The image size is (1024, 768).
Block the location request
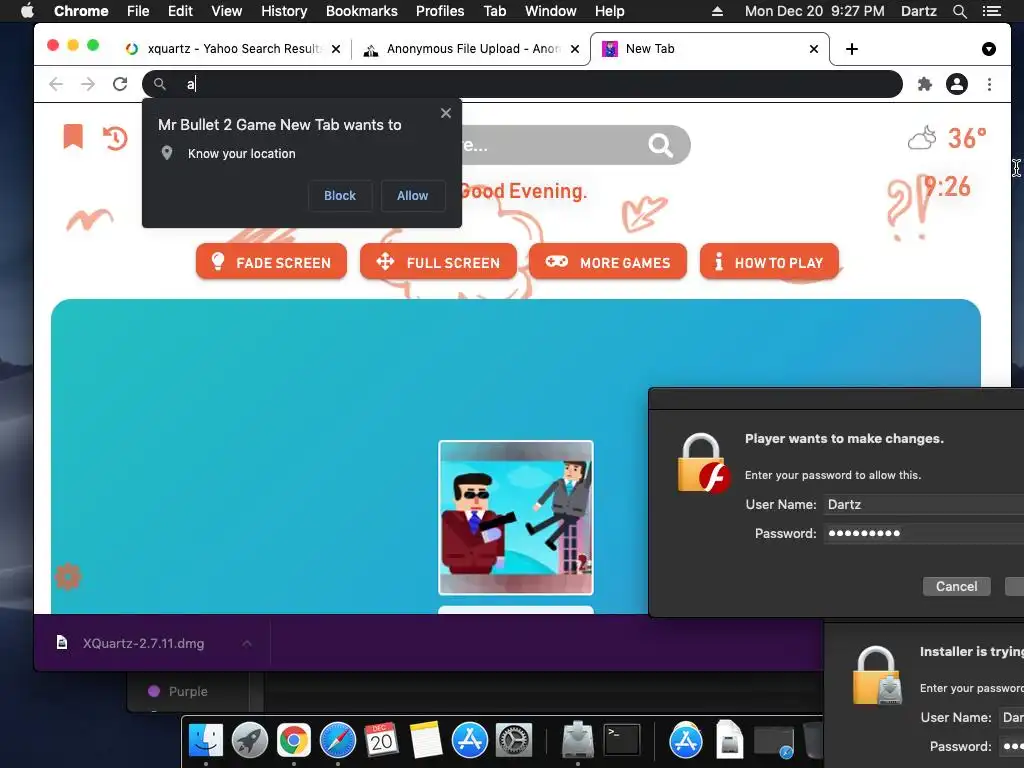[340, 195]
